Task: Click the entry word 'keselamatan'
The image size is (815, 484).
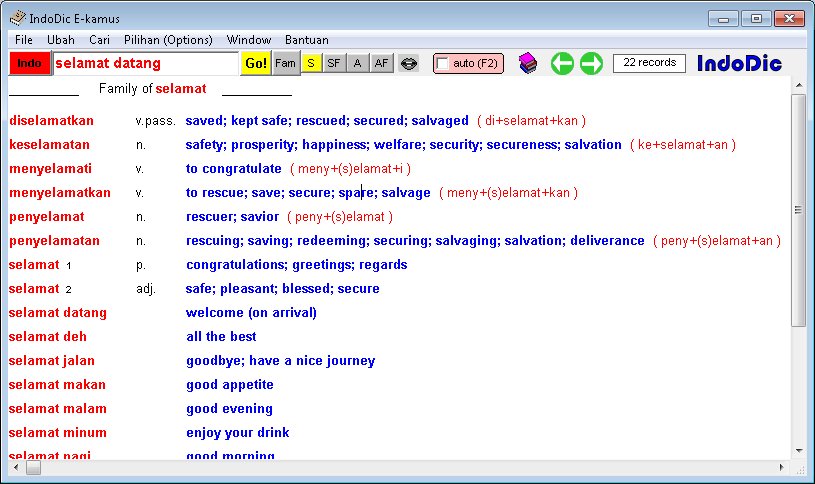Action: [x=49, y=145]
